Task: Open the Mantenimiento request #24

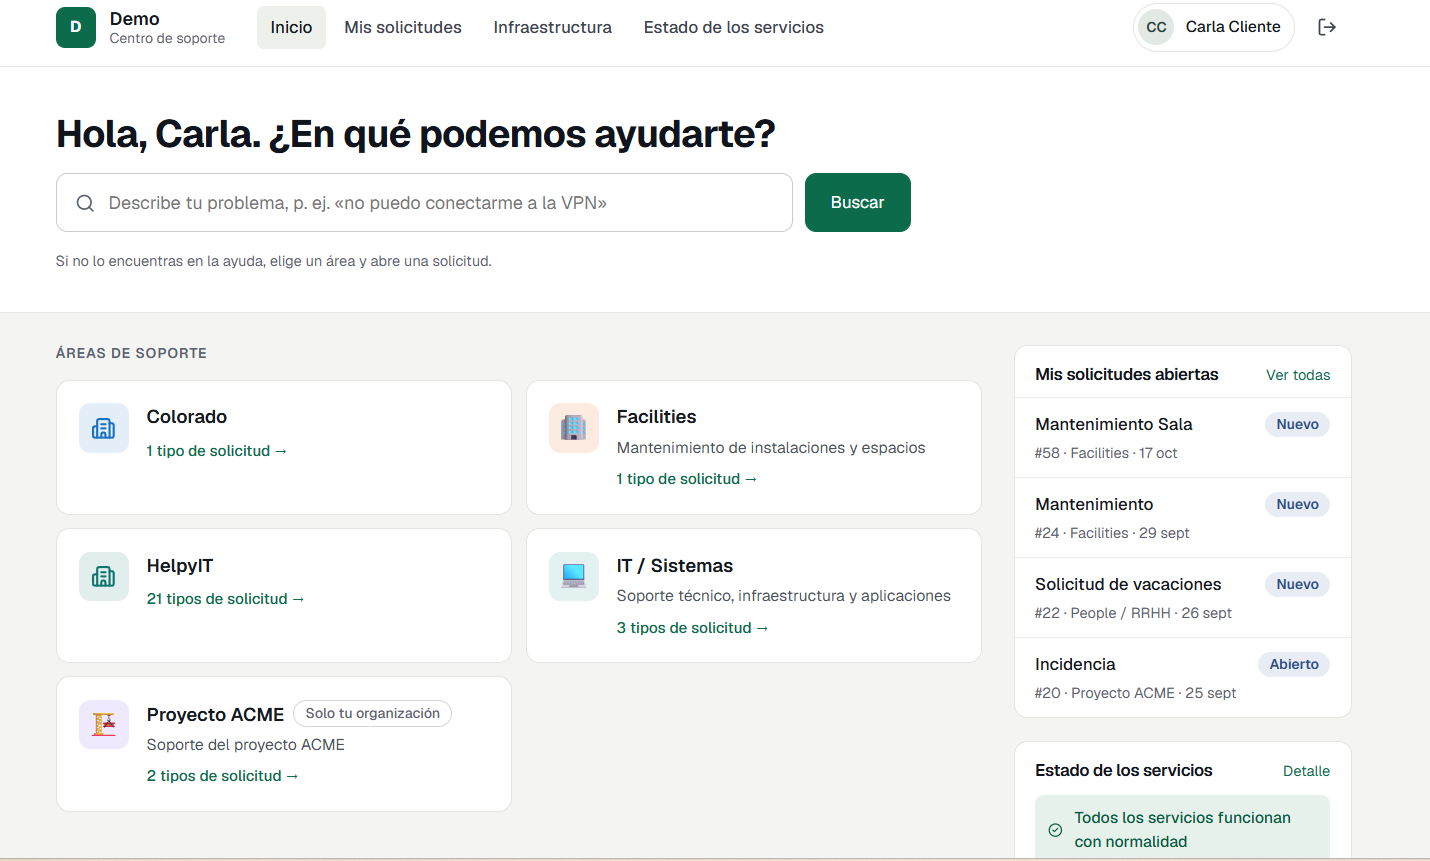Action: click(x=1183, y=518)
